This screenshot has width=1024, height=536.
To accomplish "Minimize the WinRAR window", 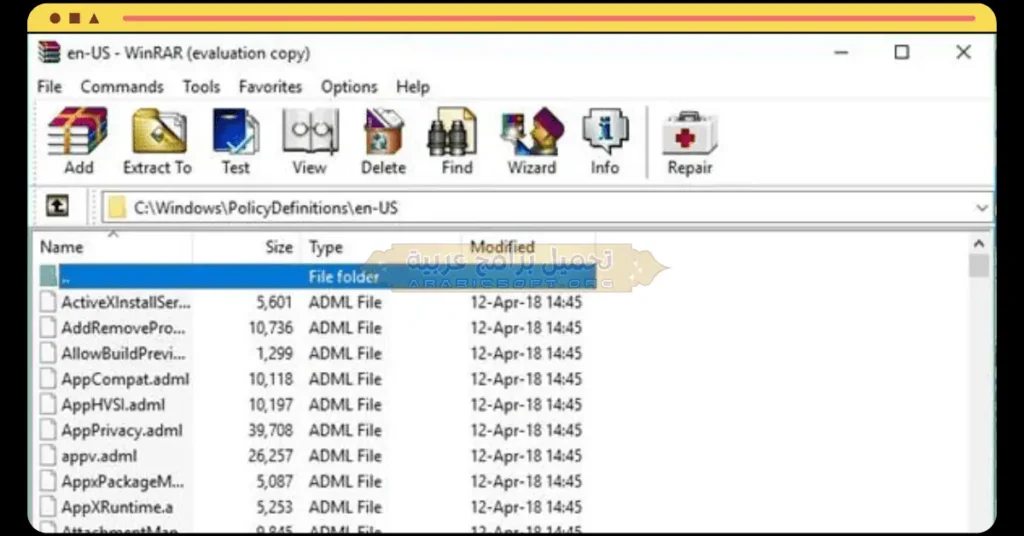I will (x=841, y=52).
